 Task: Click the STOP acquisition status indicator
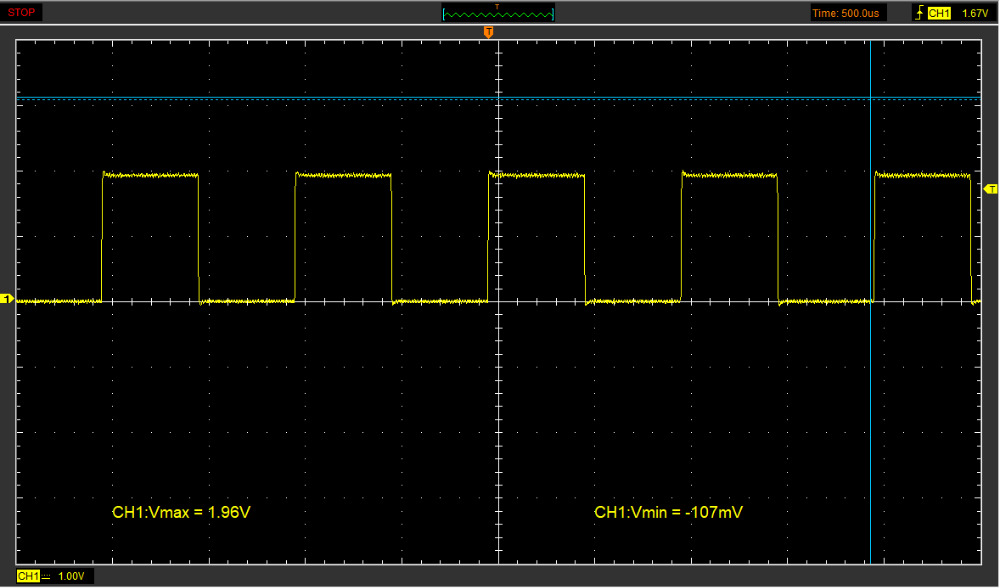(21, 12)
